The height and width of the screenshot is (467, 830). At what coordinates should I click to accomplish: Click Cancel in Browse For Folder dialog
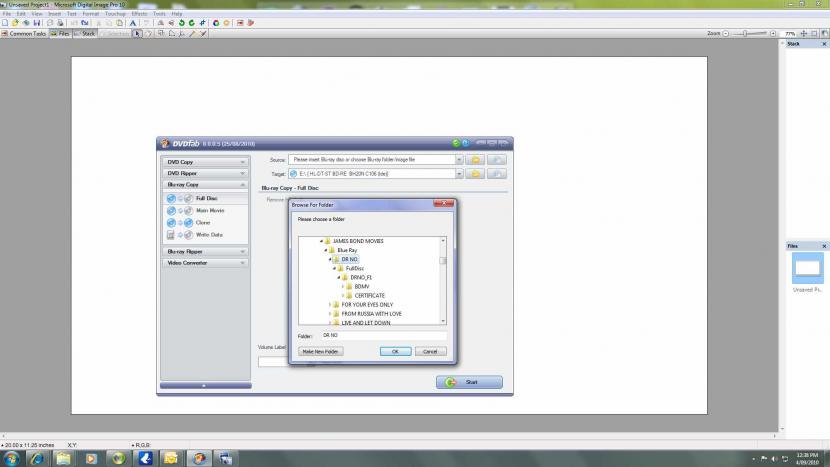click(x=430, y=352)
